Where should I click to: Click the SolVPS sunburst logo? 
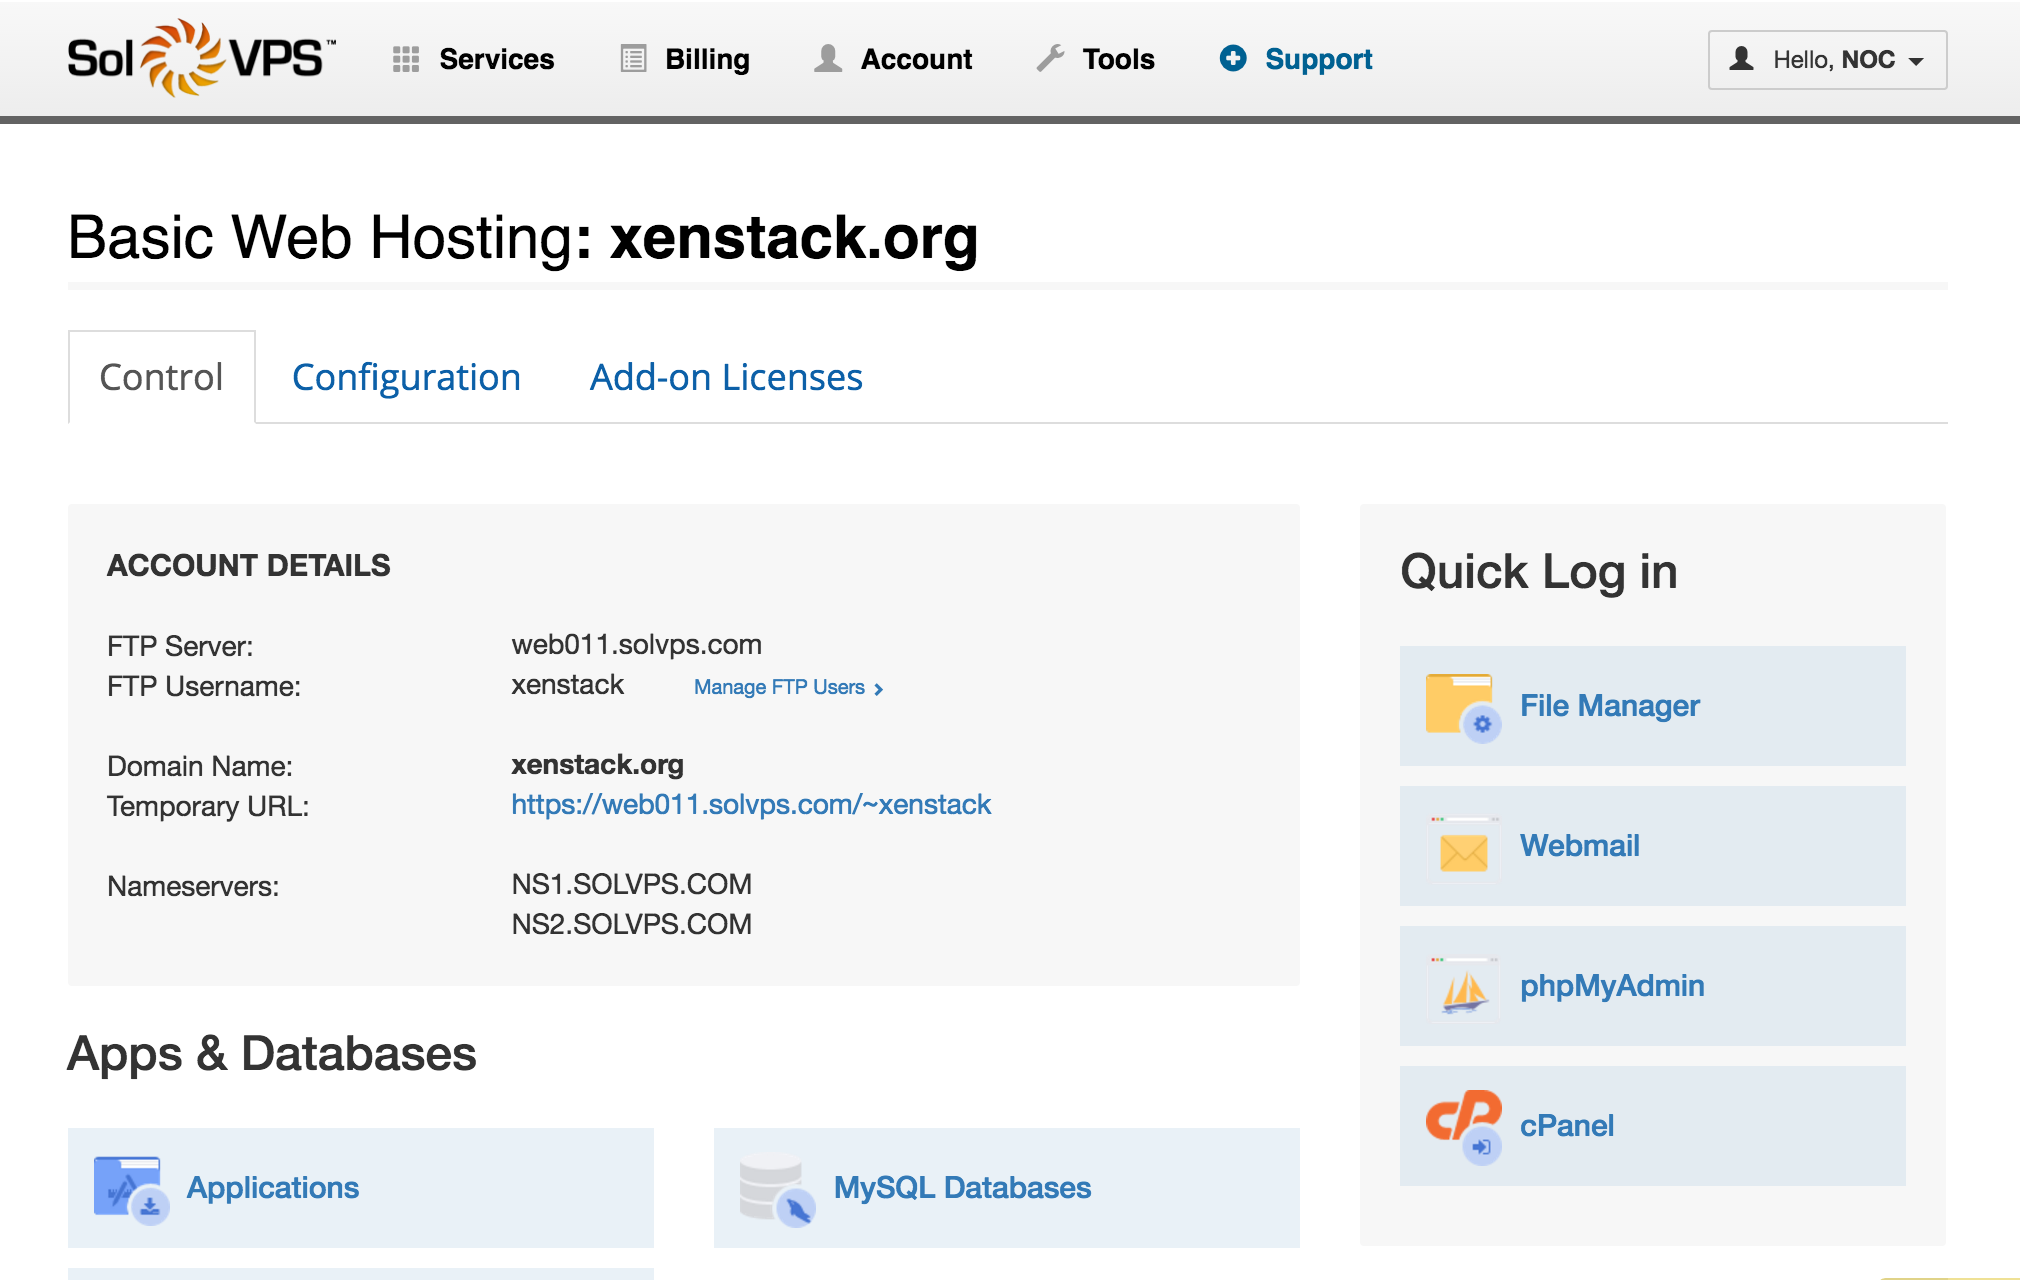coord(181,57)
